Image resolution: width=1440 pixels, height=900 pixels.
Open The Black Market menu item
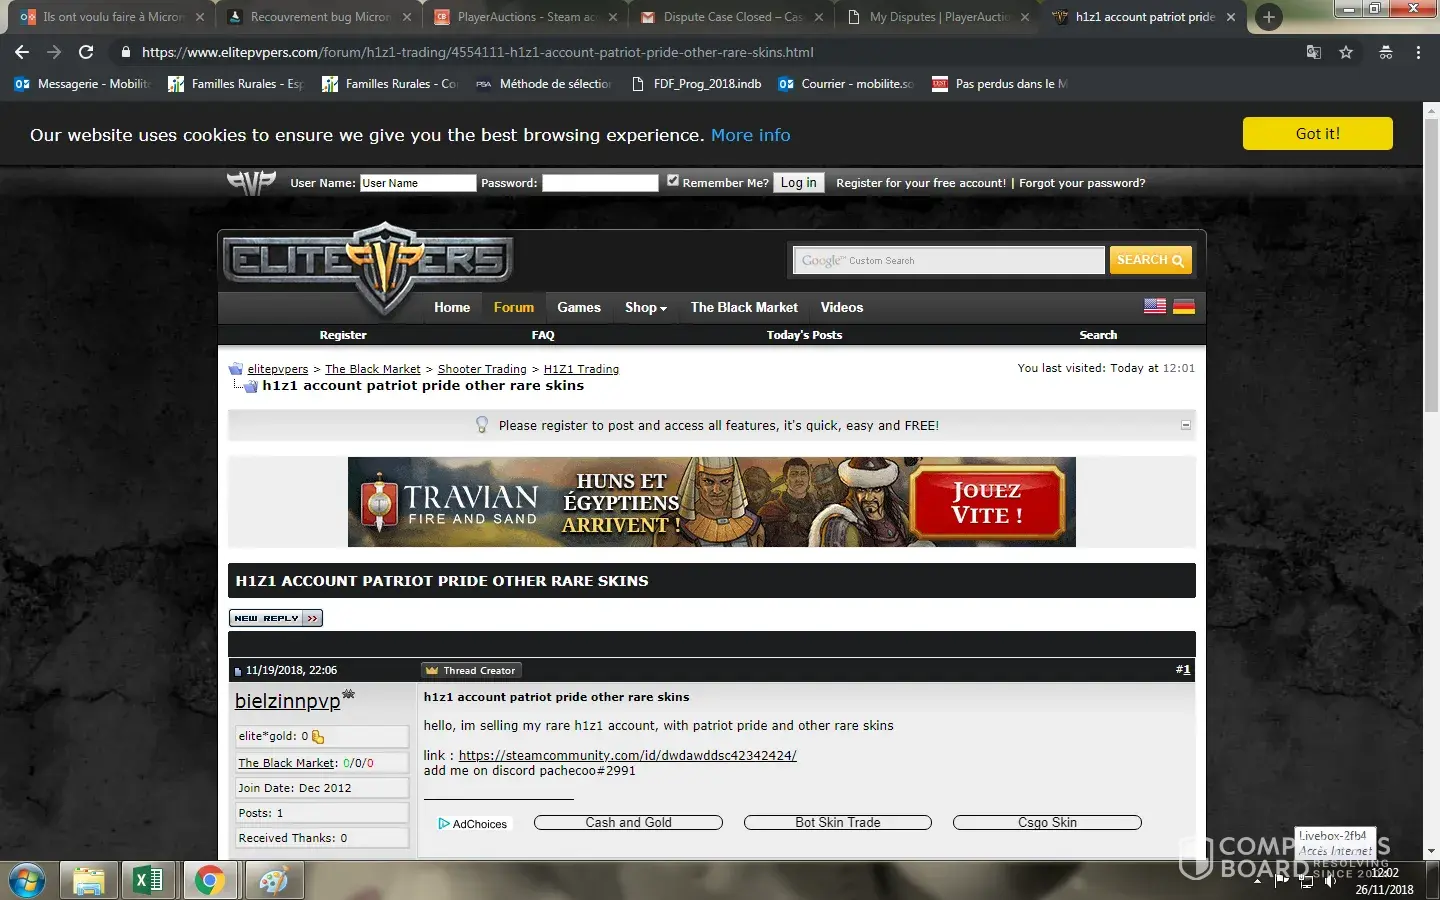click(744, 308)
